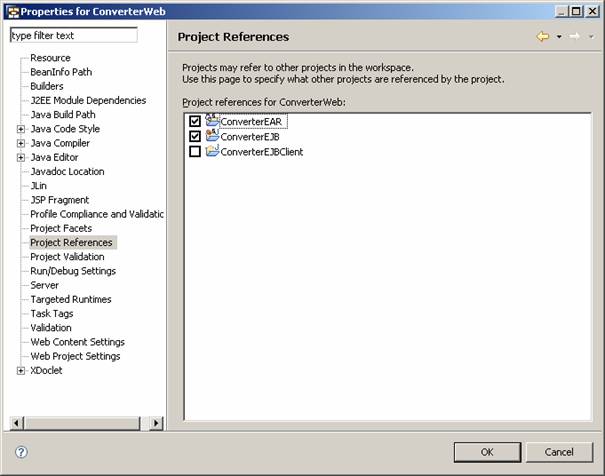Open the Targeted Runtimes page
This screenshot has width=605, height=476.
[70, 299]
